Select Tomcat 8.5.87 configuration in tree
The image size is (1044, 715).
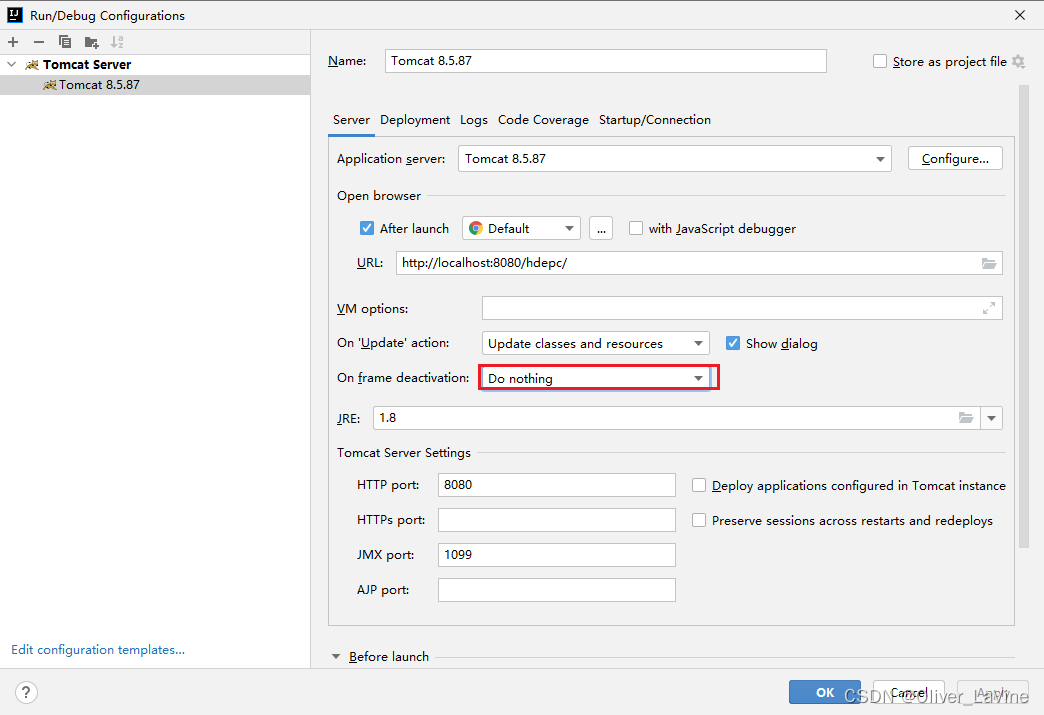click(155, 85)
